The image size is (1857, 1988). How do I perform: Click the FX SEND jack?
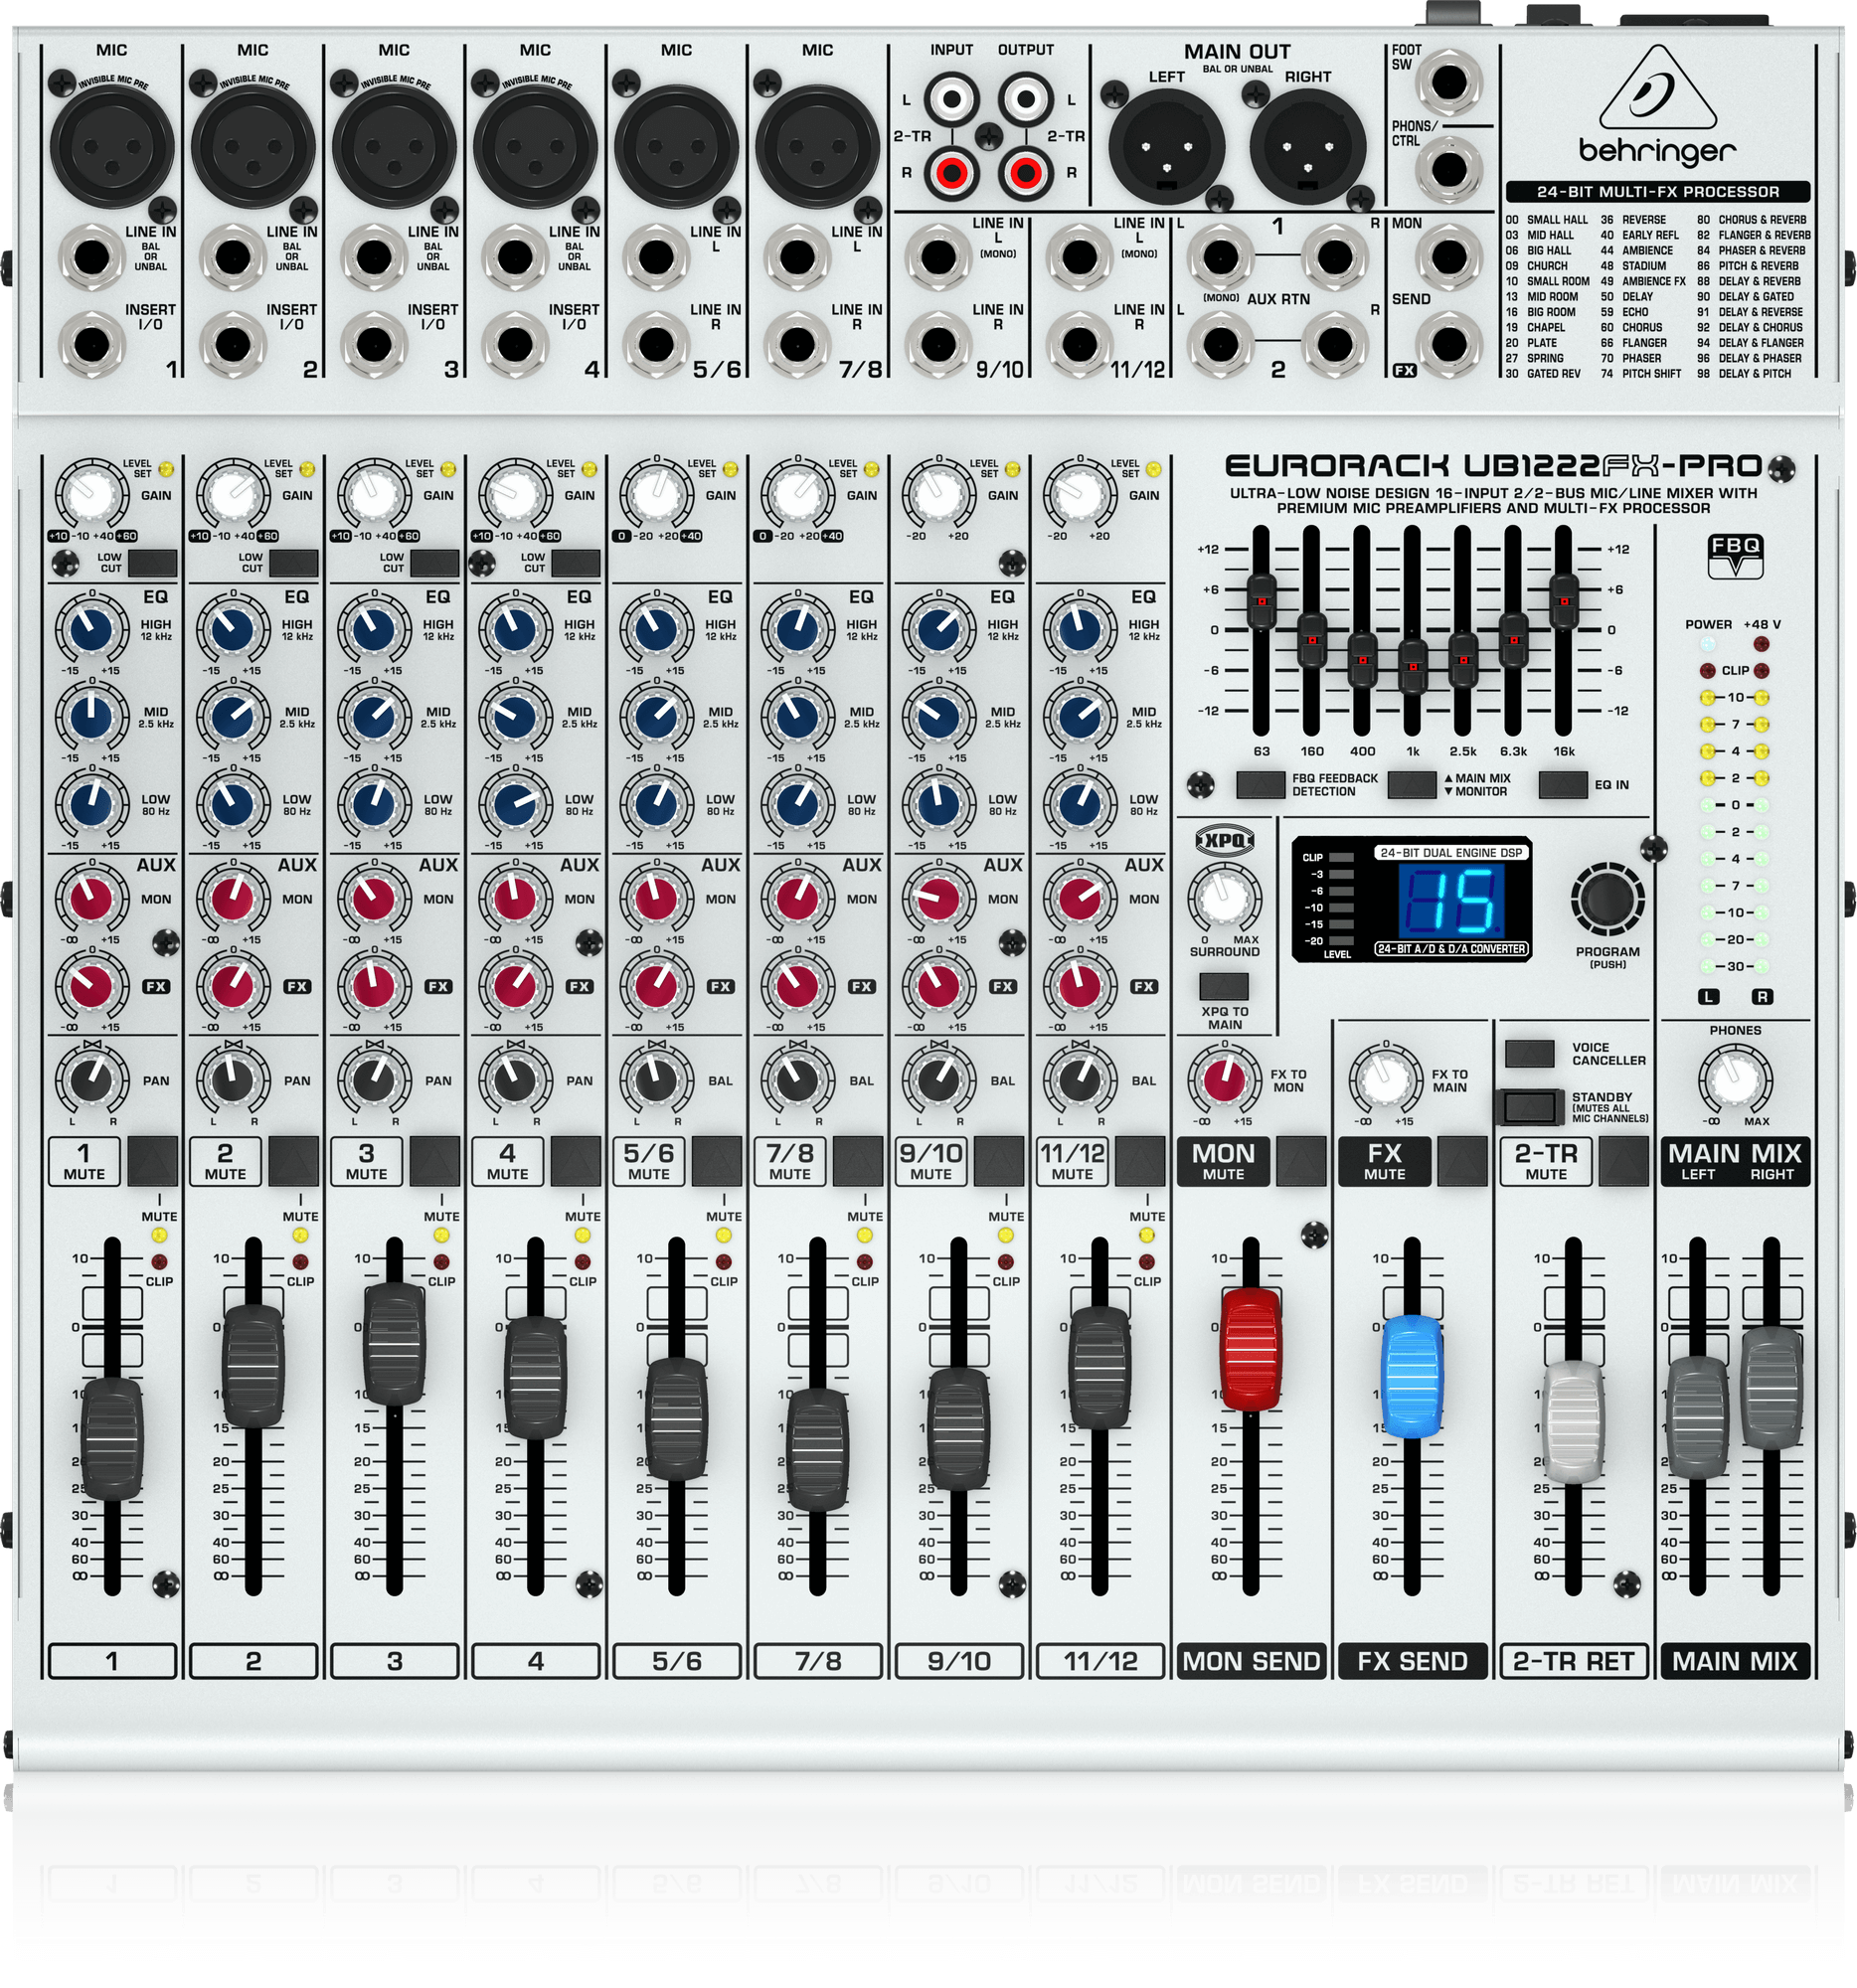(x=1449, y=345)
